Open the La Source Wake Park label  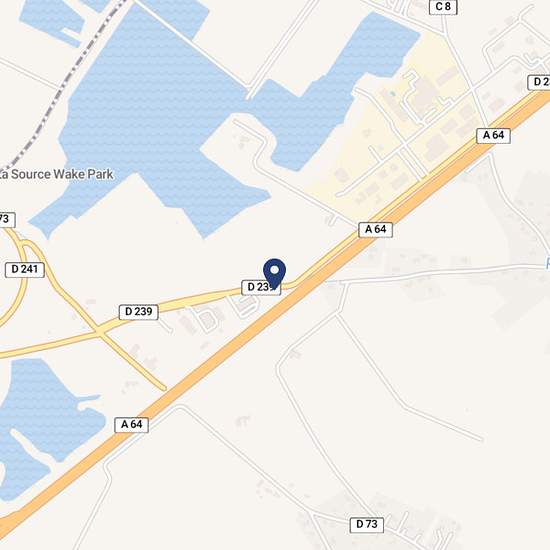(x=56, y=174)
